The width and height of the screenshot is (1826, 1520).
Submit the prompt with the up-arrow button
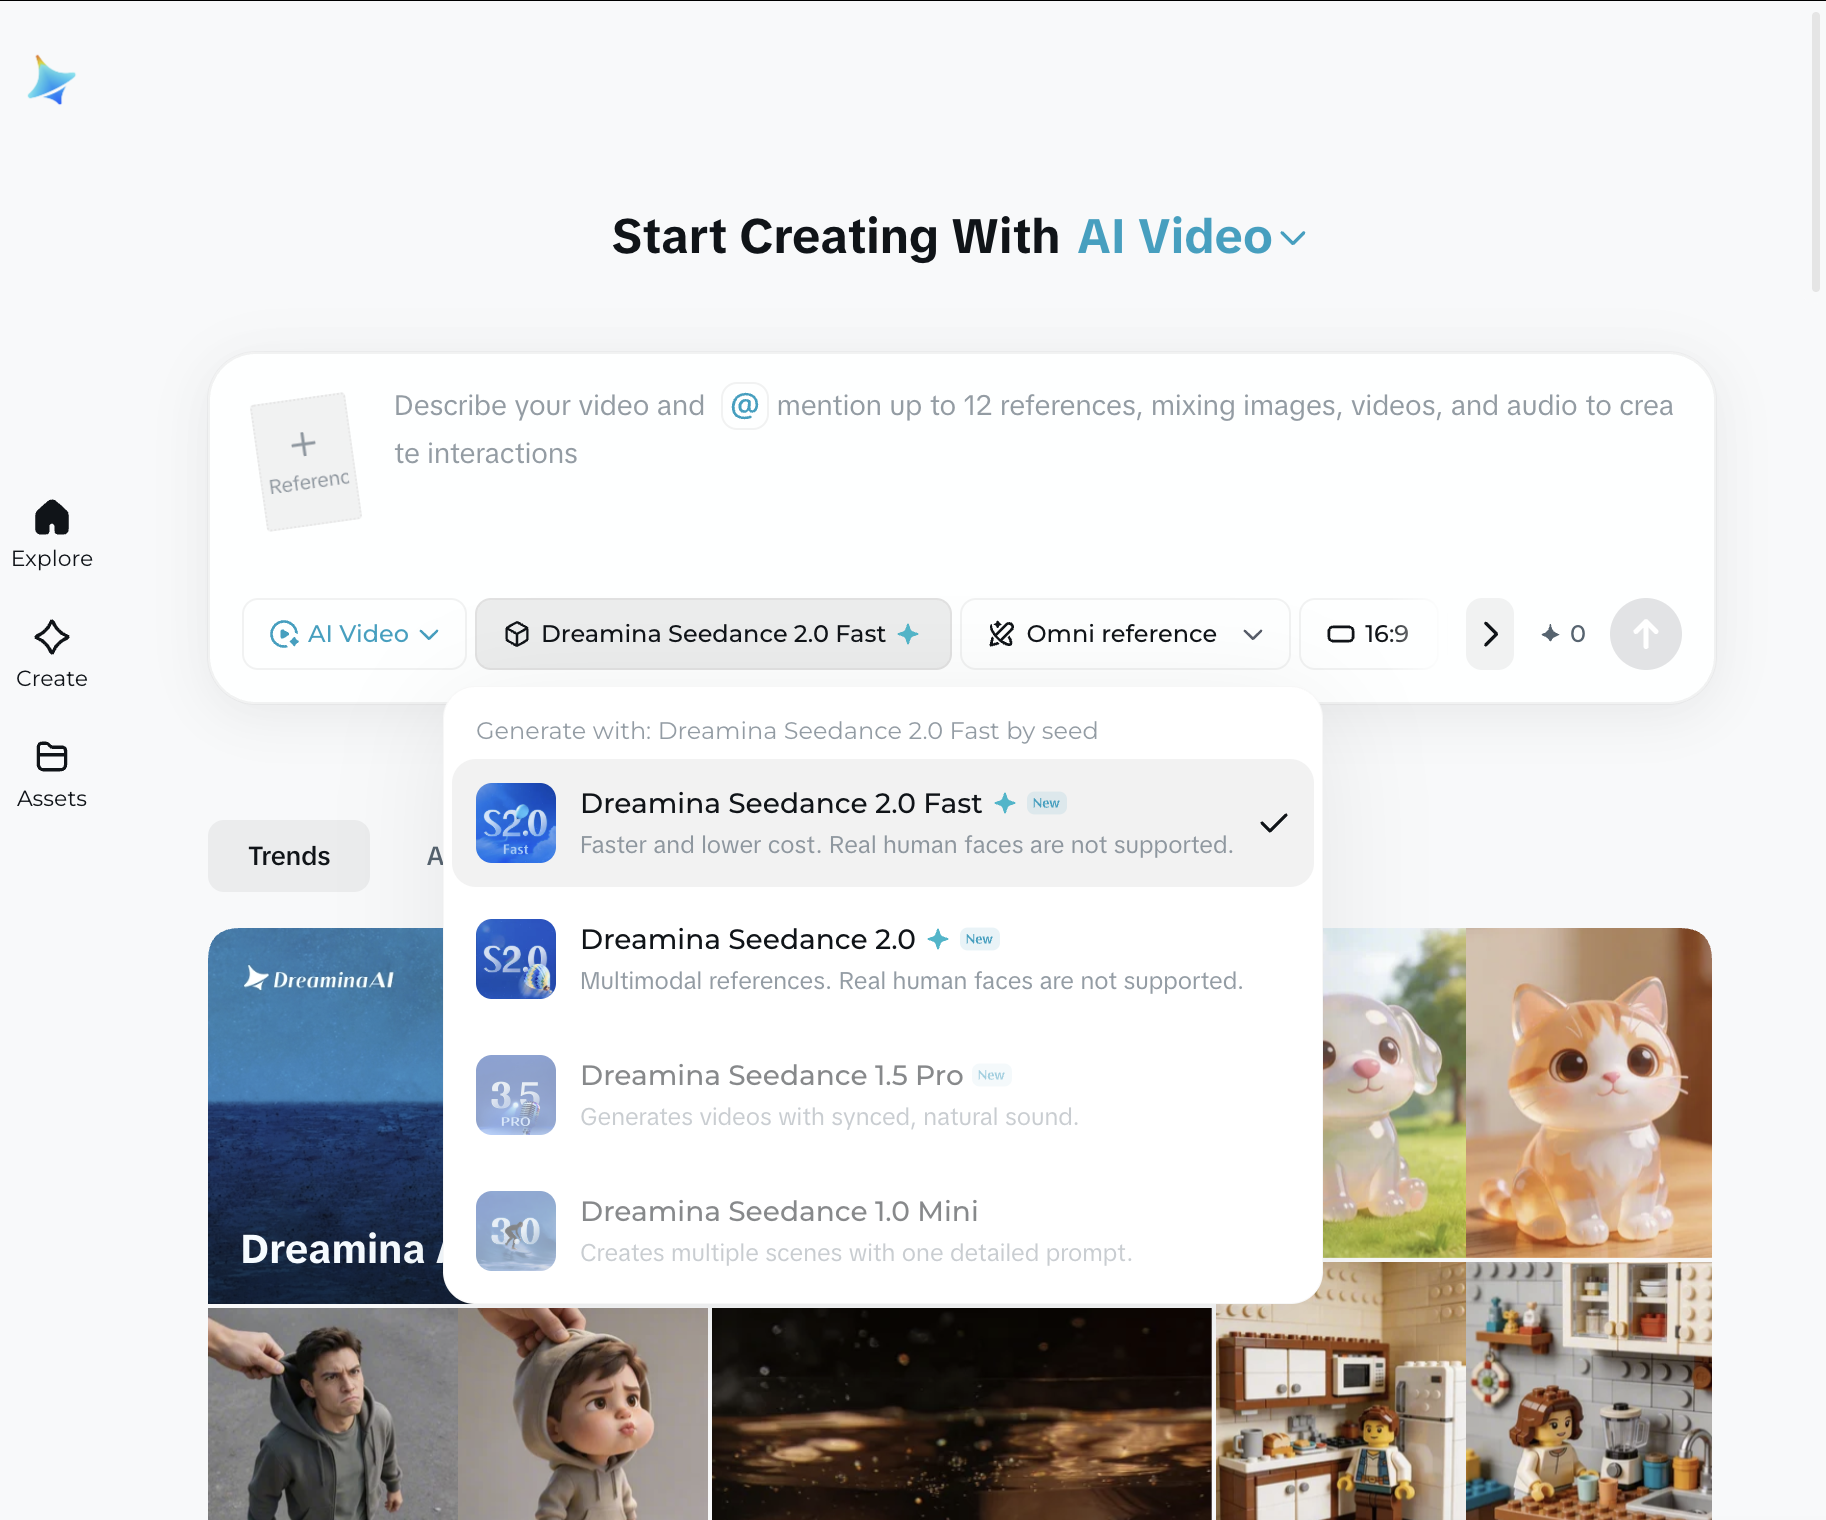coord(1645,634)
